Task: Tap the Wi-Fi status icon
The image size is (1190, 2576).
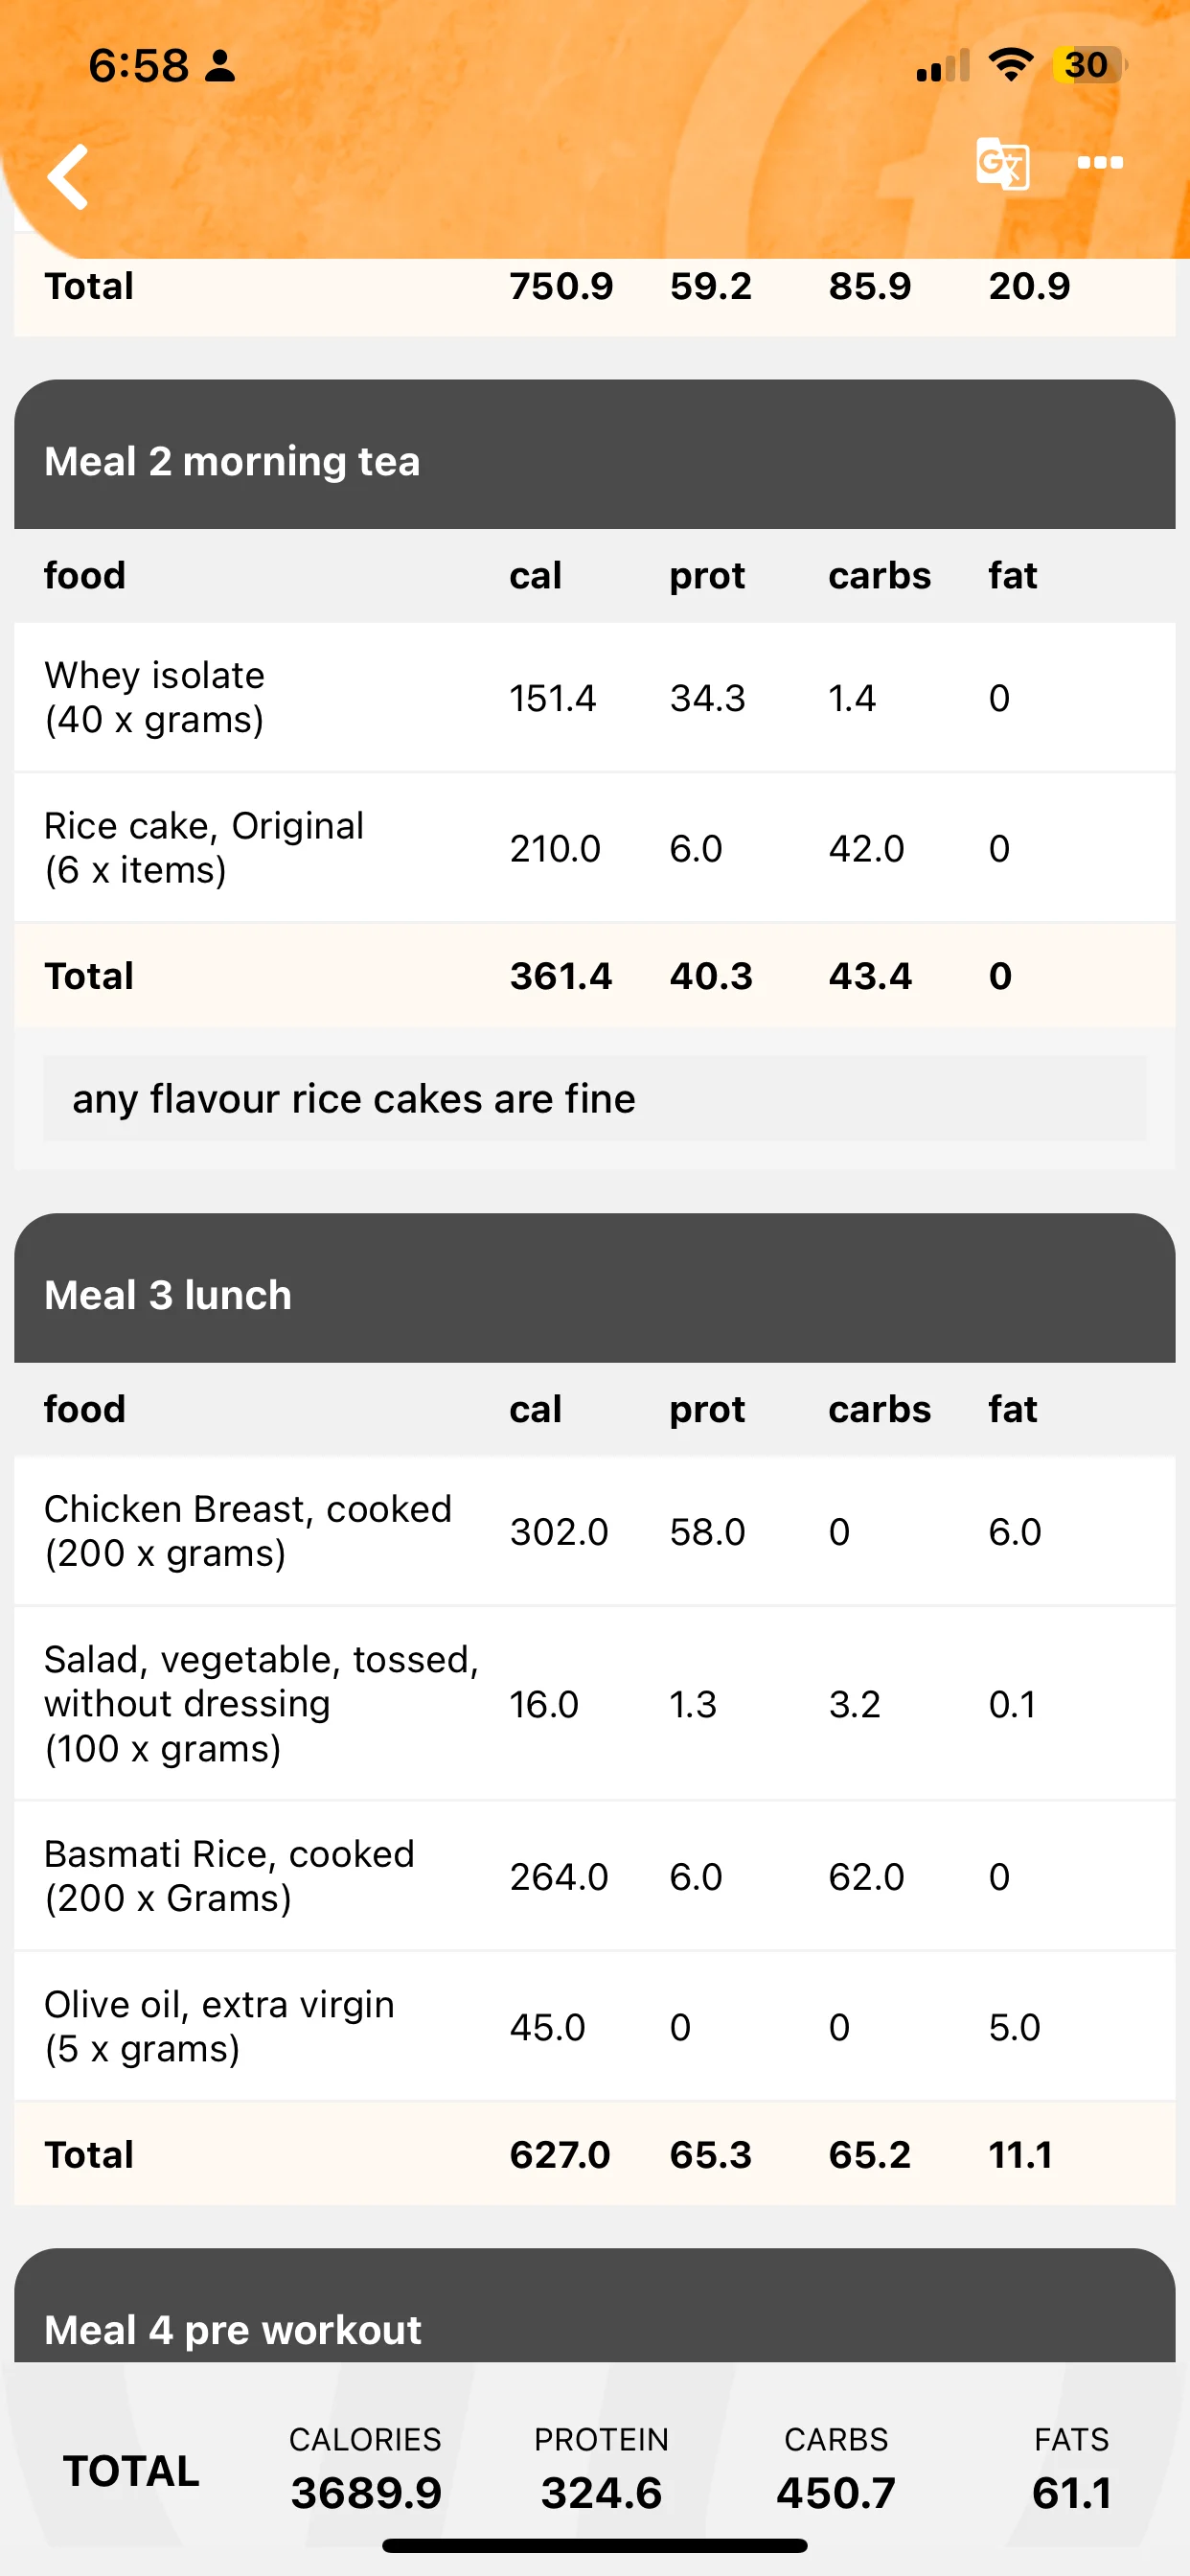Action: [1010, 65]
